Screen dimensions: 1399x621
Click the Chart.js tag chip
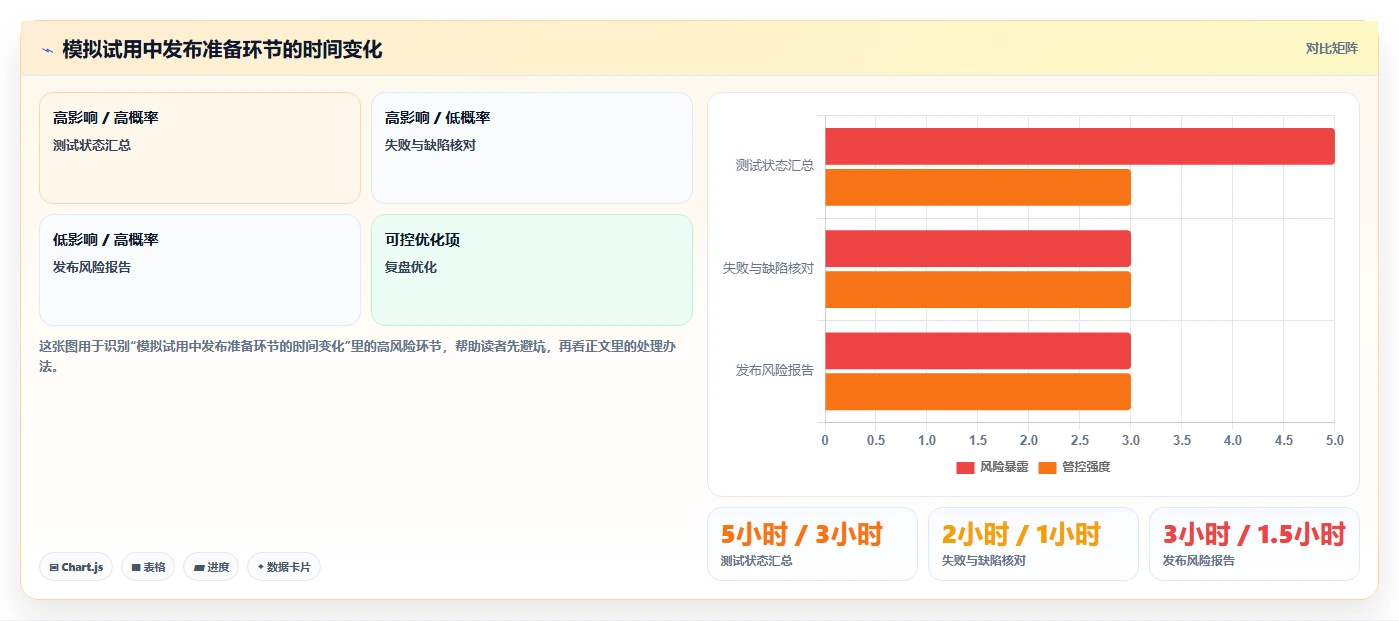pos(77,567)
